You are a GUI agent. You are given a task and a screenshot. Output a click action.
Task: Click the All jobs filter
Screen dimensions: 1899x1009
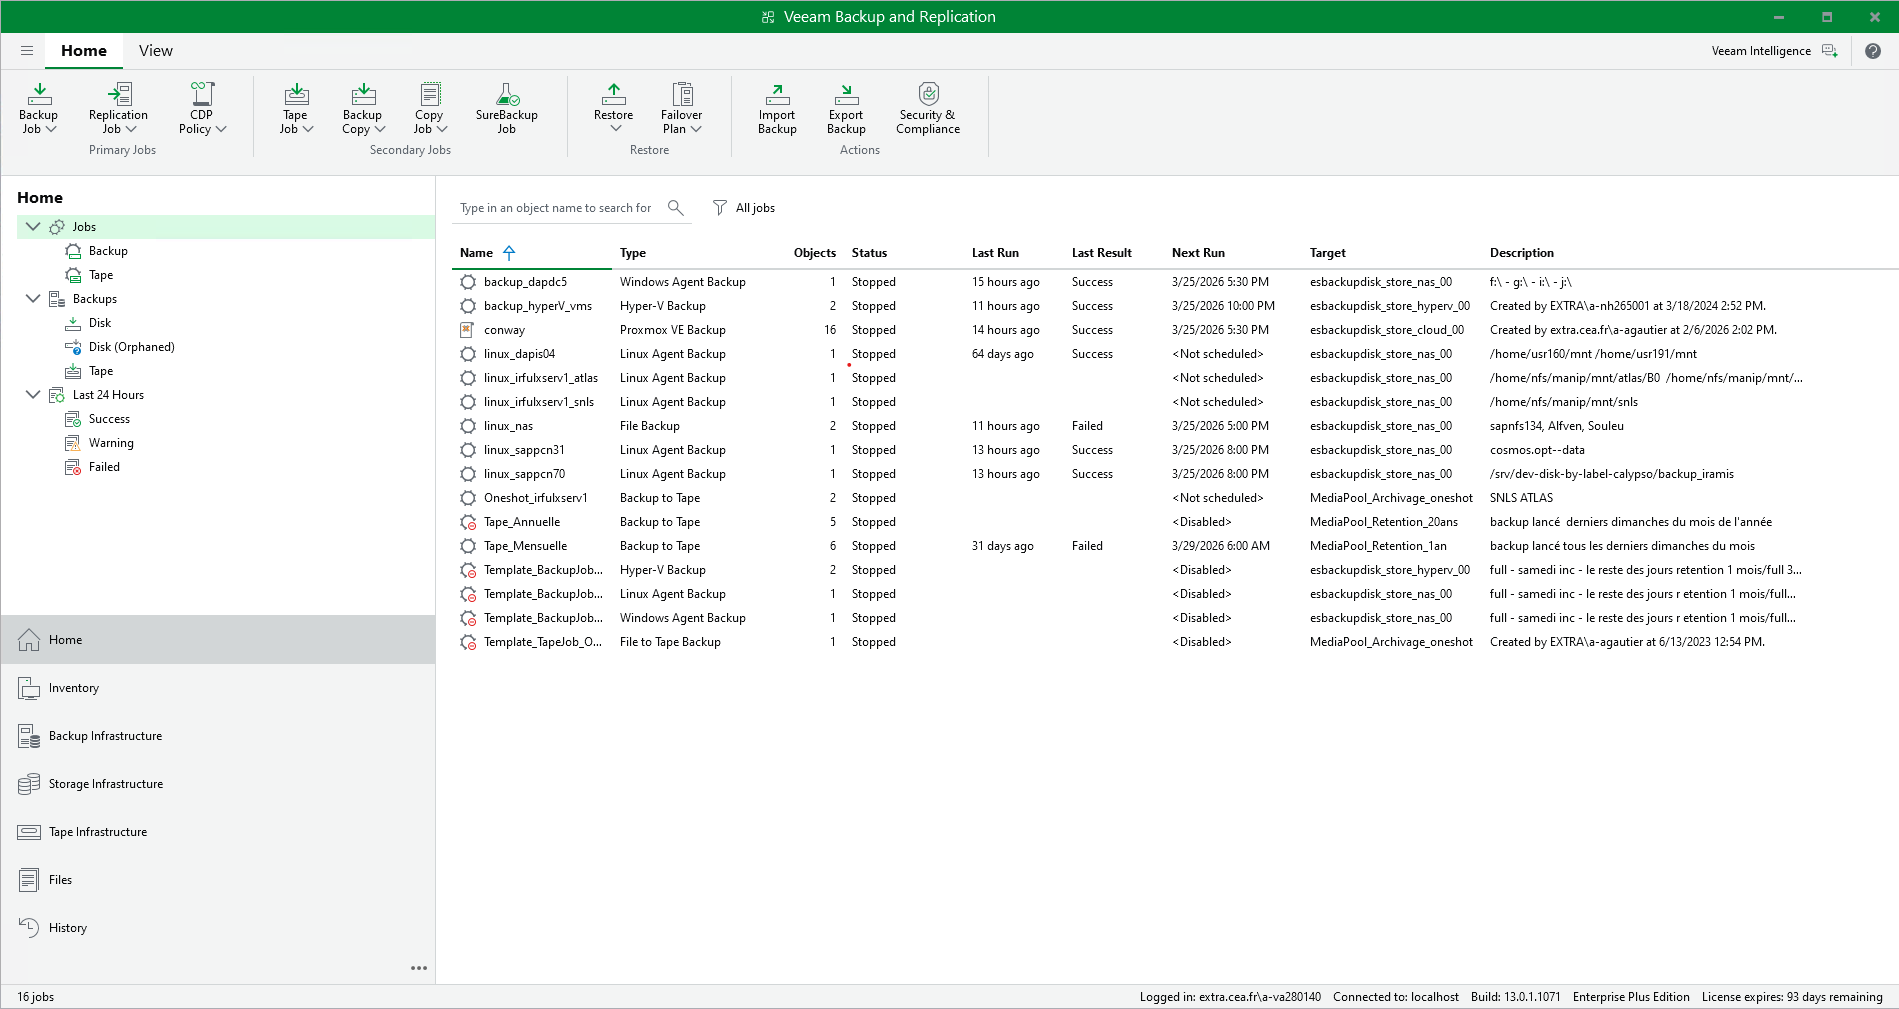[744, 208]
